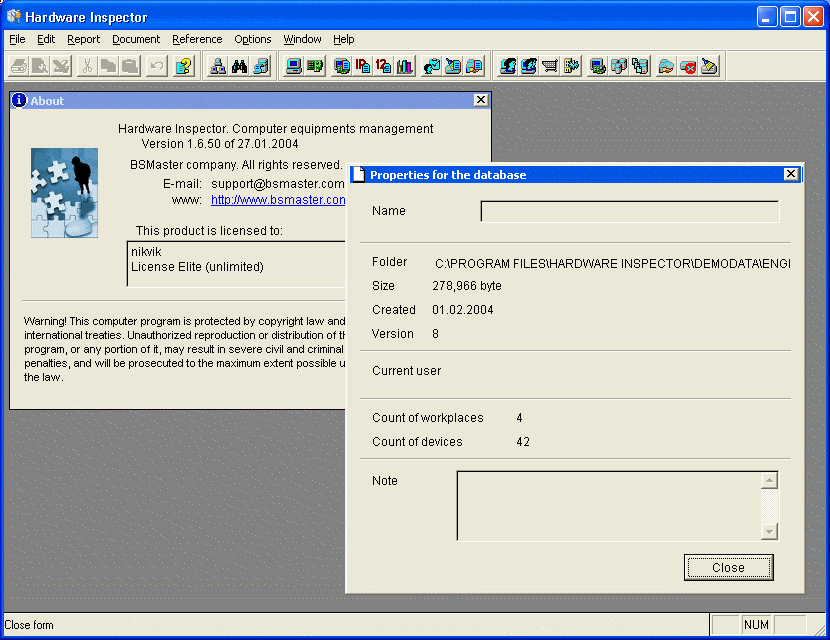830x640 pixels.
Task: Click the Note scrollbar up arrow
Action: (x=769, y=480)
